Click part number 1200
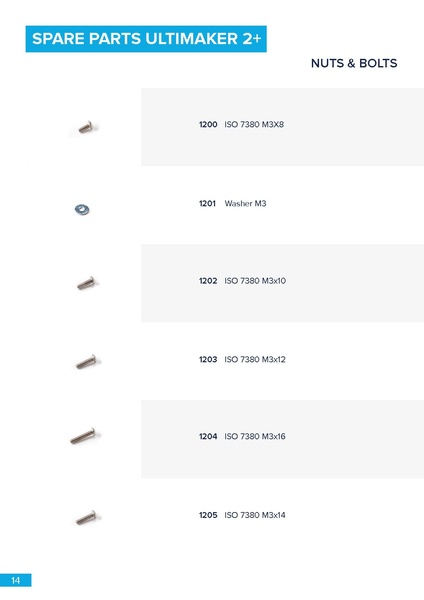424x600 pixels. tap(208, 124)
